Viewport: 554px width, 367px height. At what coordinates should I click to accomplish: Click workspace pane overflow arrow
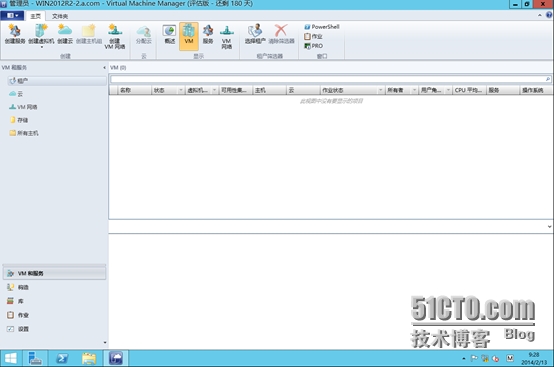click(105, 342)
